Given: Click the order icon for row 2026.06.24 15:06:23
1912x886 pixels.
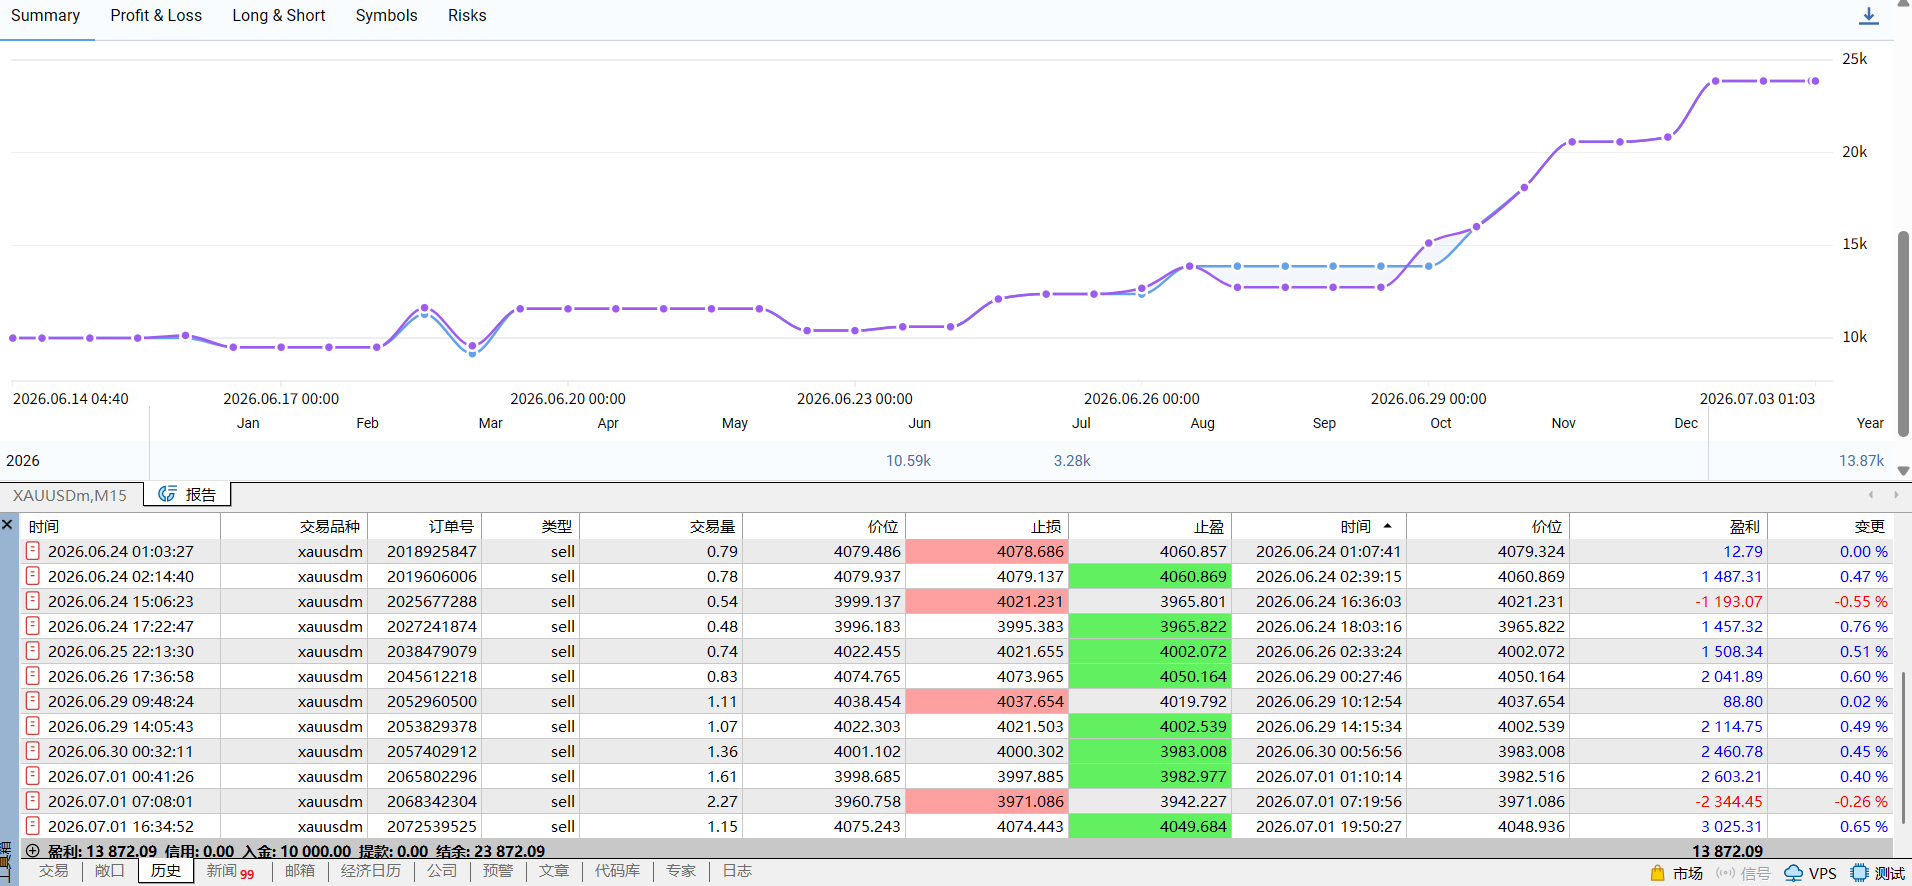Looking at the screenshot, I should pyautogui.click(x=33, y=601).
